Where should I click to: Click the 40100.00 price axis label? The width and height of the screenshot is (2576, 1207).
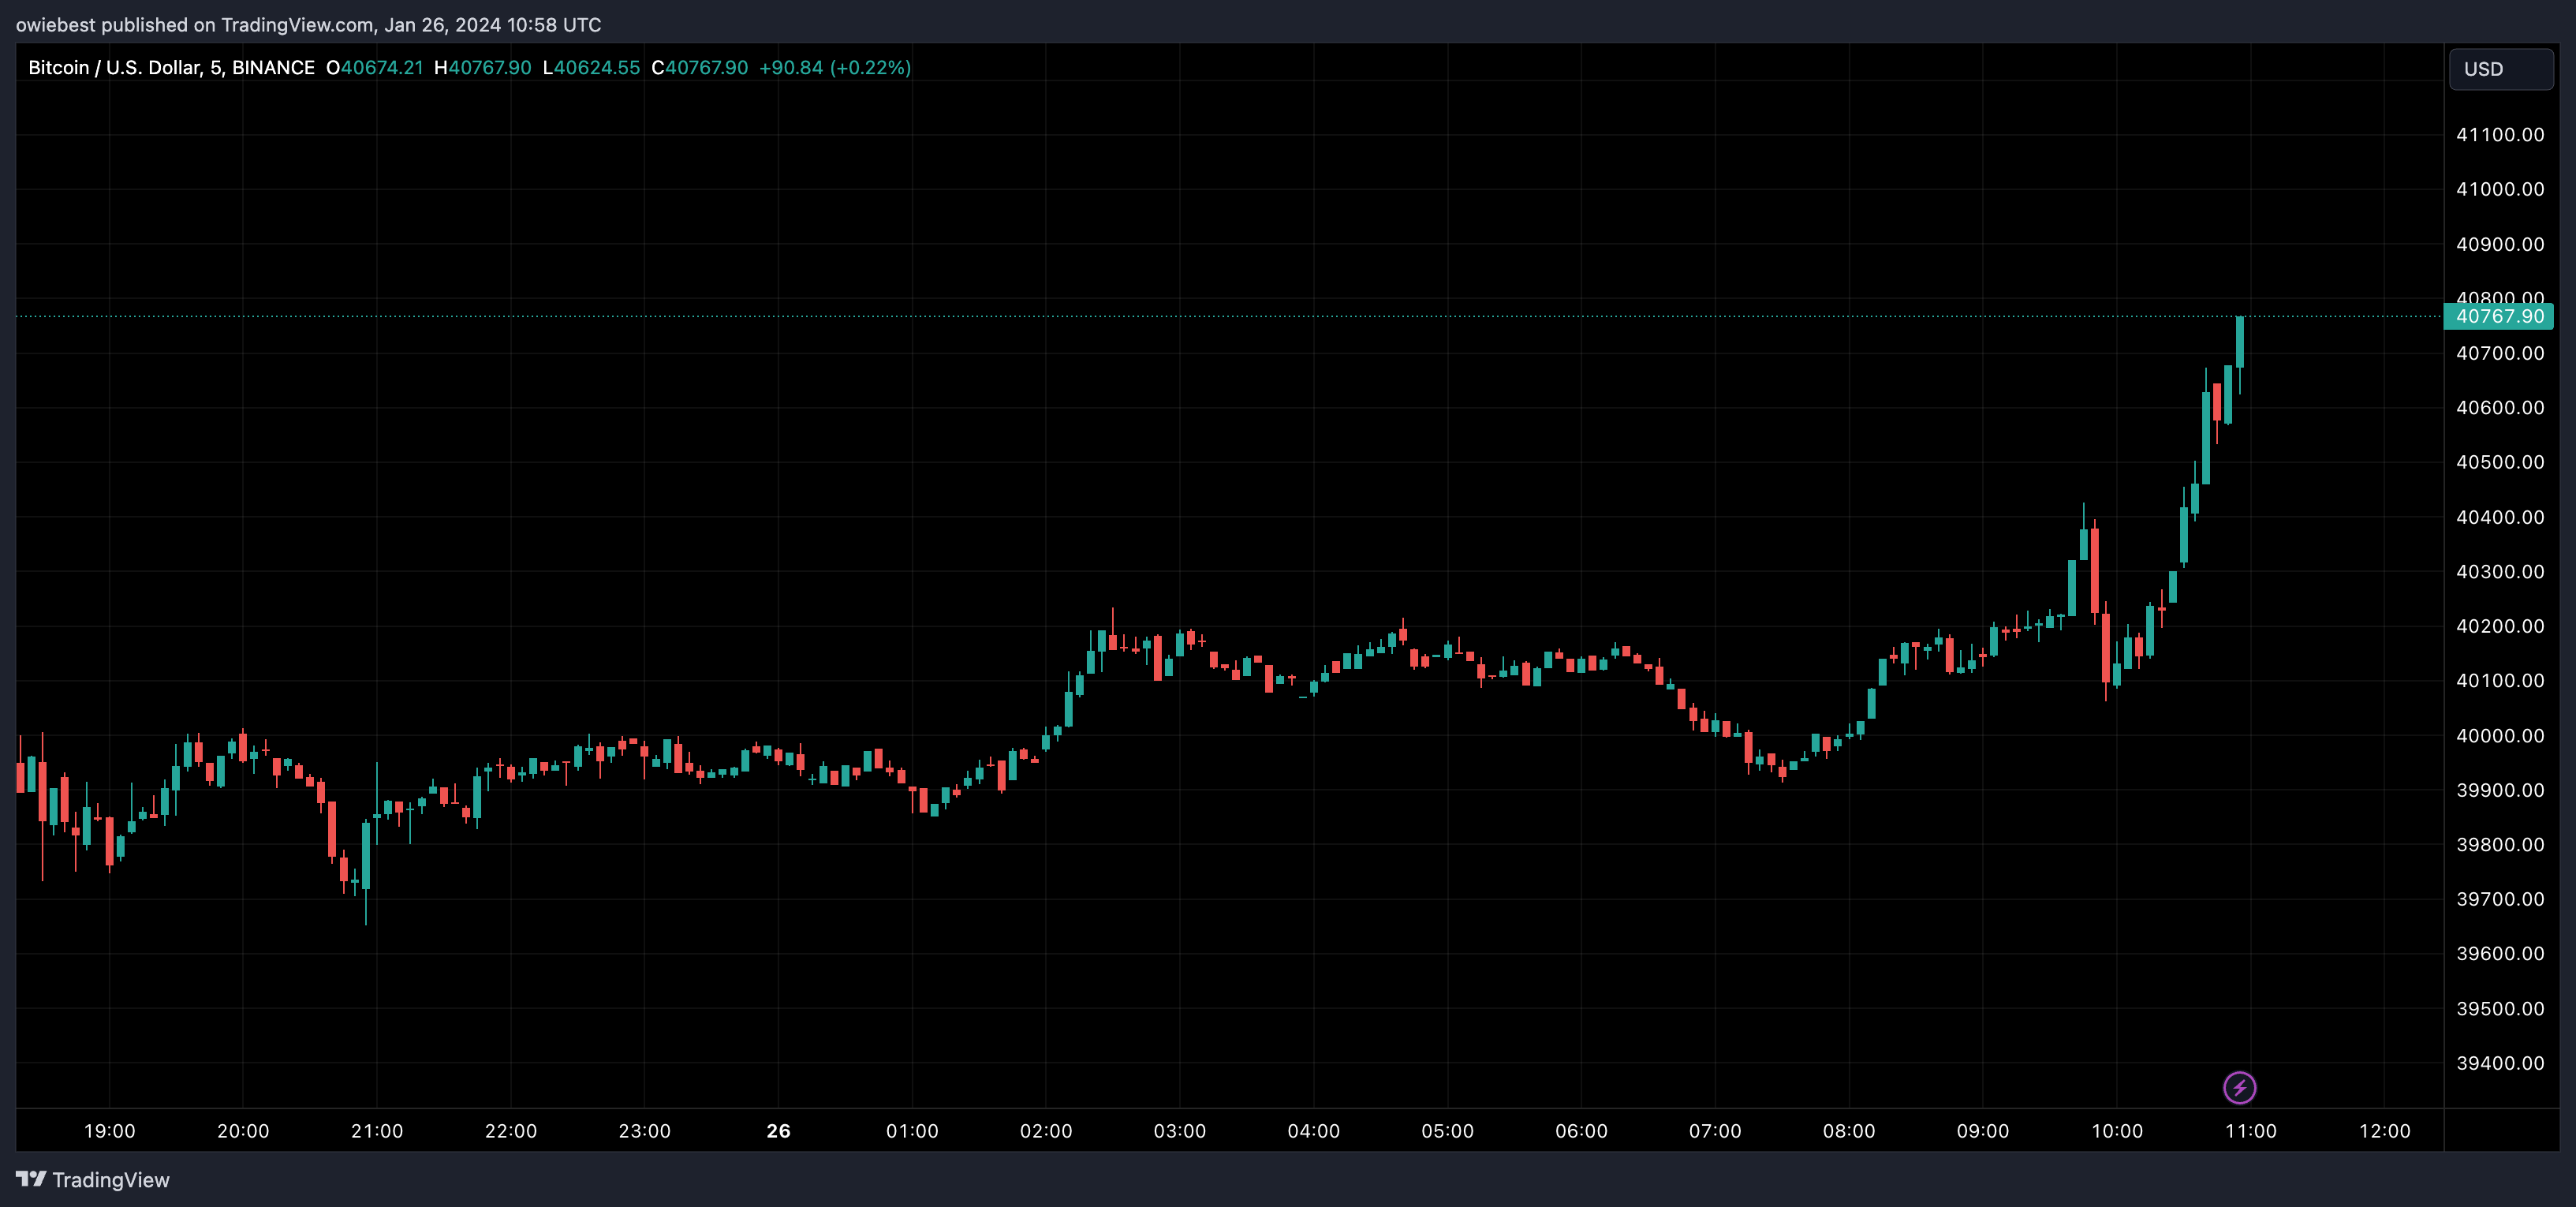click(2500, 680)
